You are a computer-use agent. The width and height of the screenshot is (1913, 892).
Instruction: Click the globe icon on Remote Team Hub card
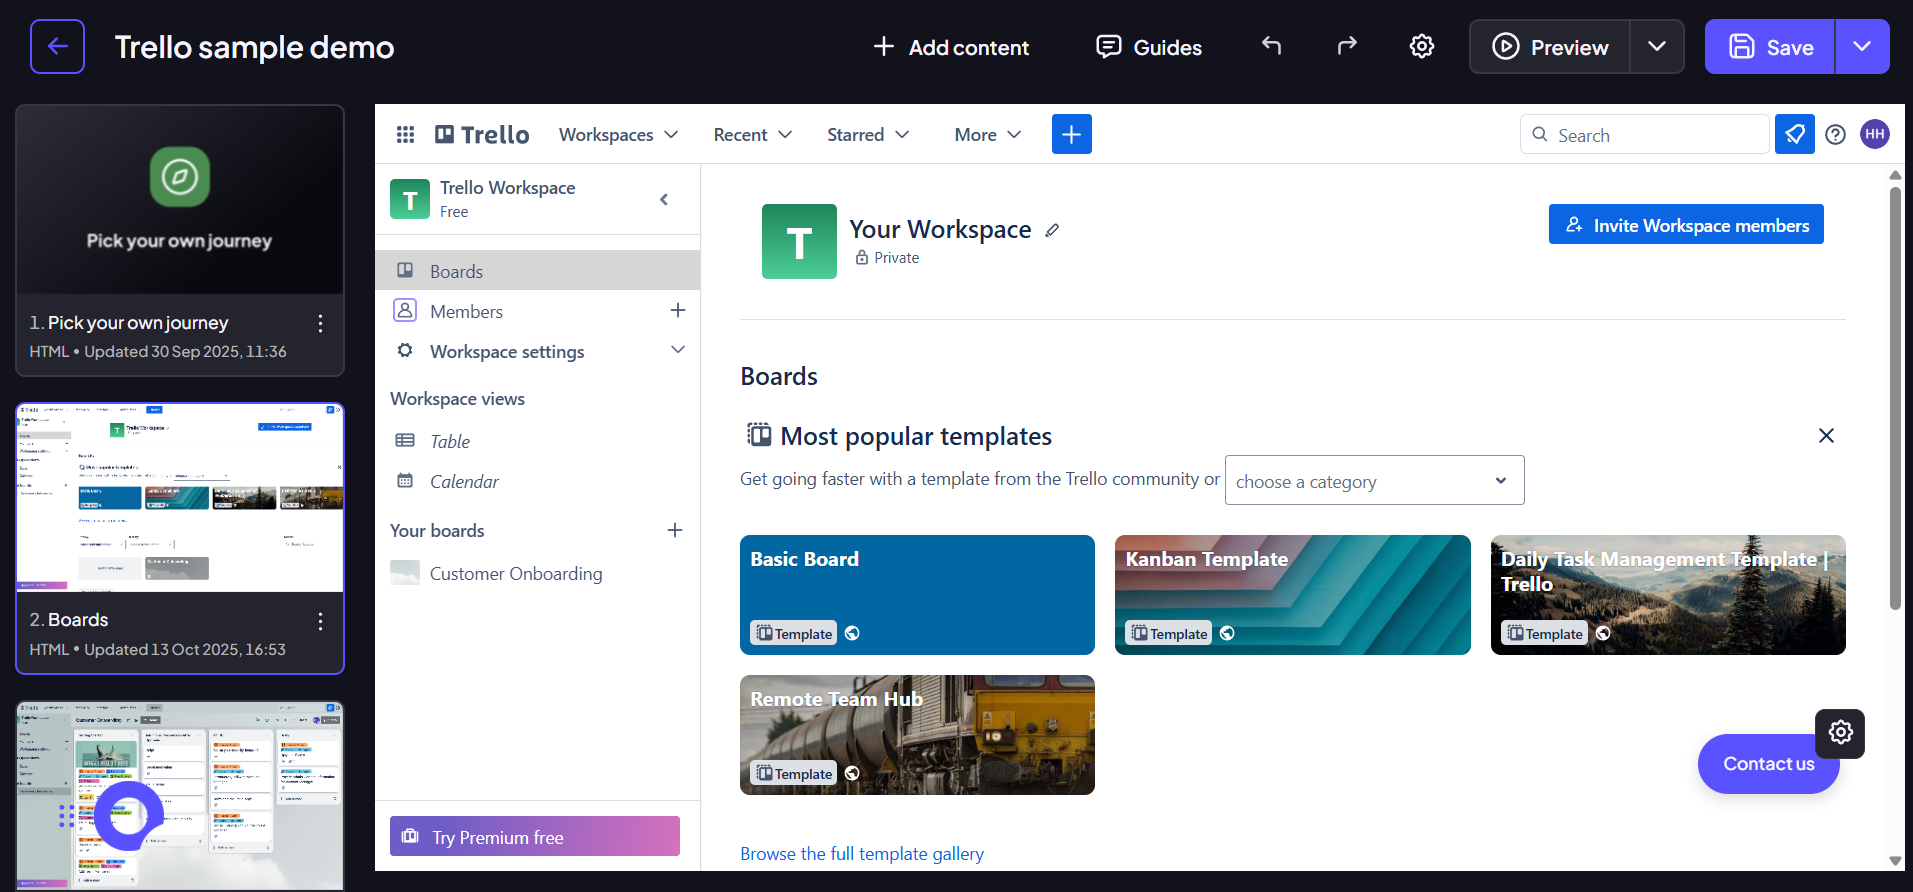click(852, 773)
